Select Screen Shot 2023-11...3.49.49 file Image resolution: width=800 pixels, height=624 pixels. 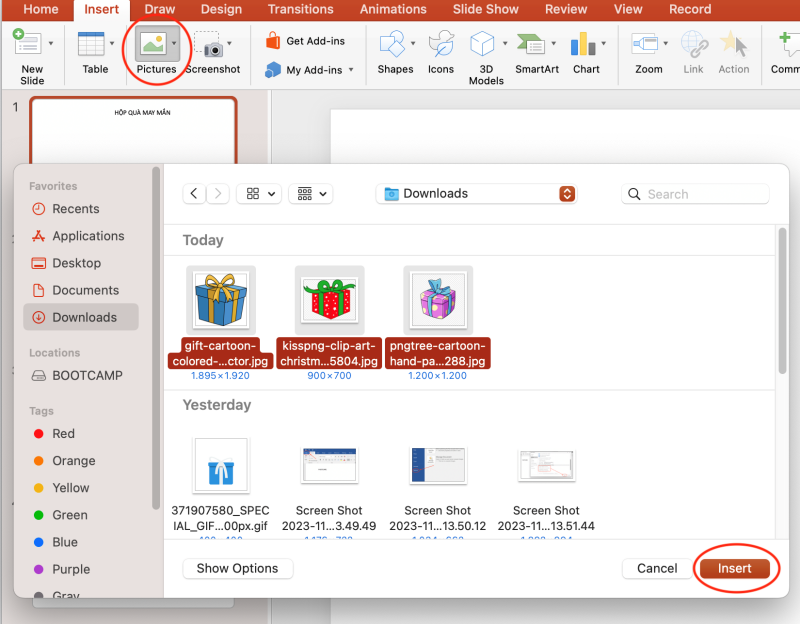point(329,465)
